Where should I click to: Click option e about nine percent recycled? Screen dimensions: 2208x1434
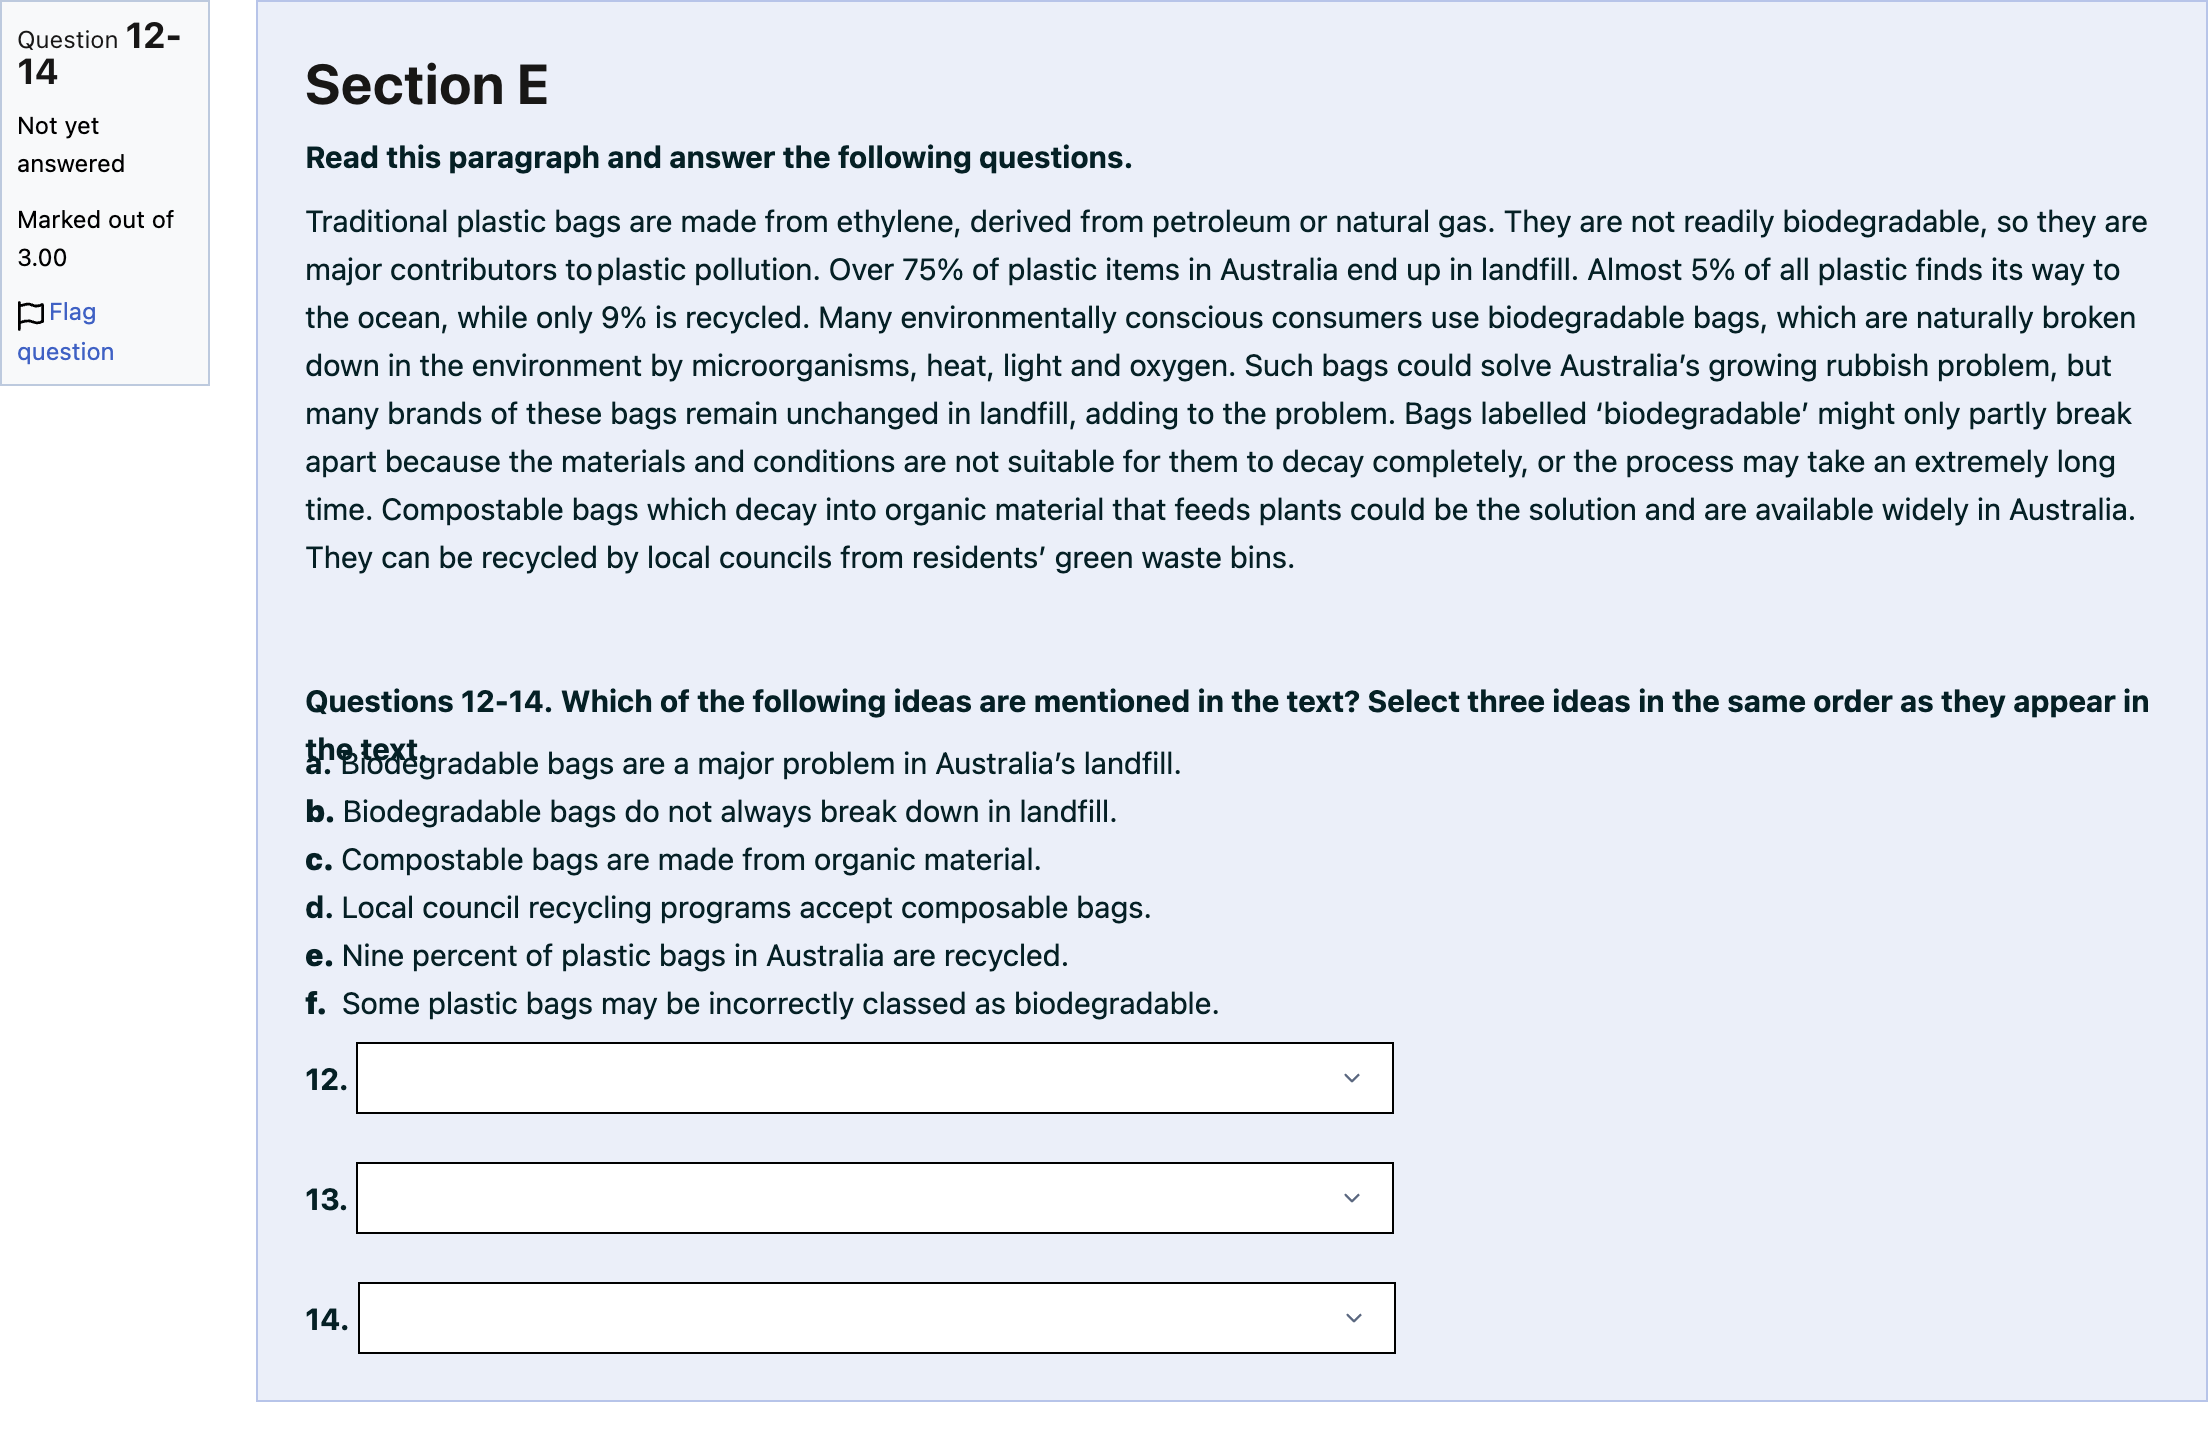(x=687, y=956)
